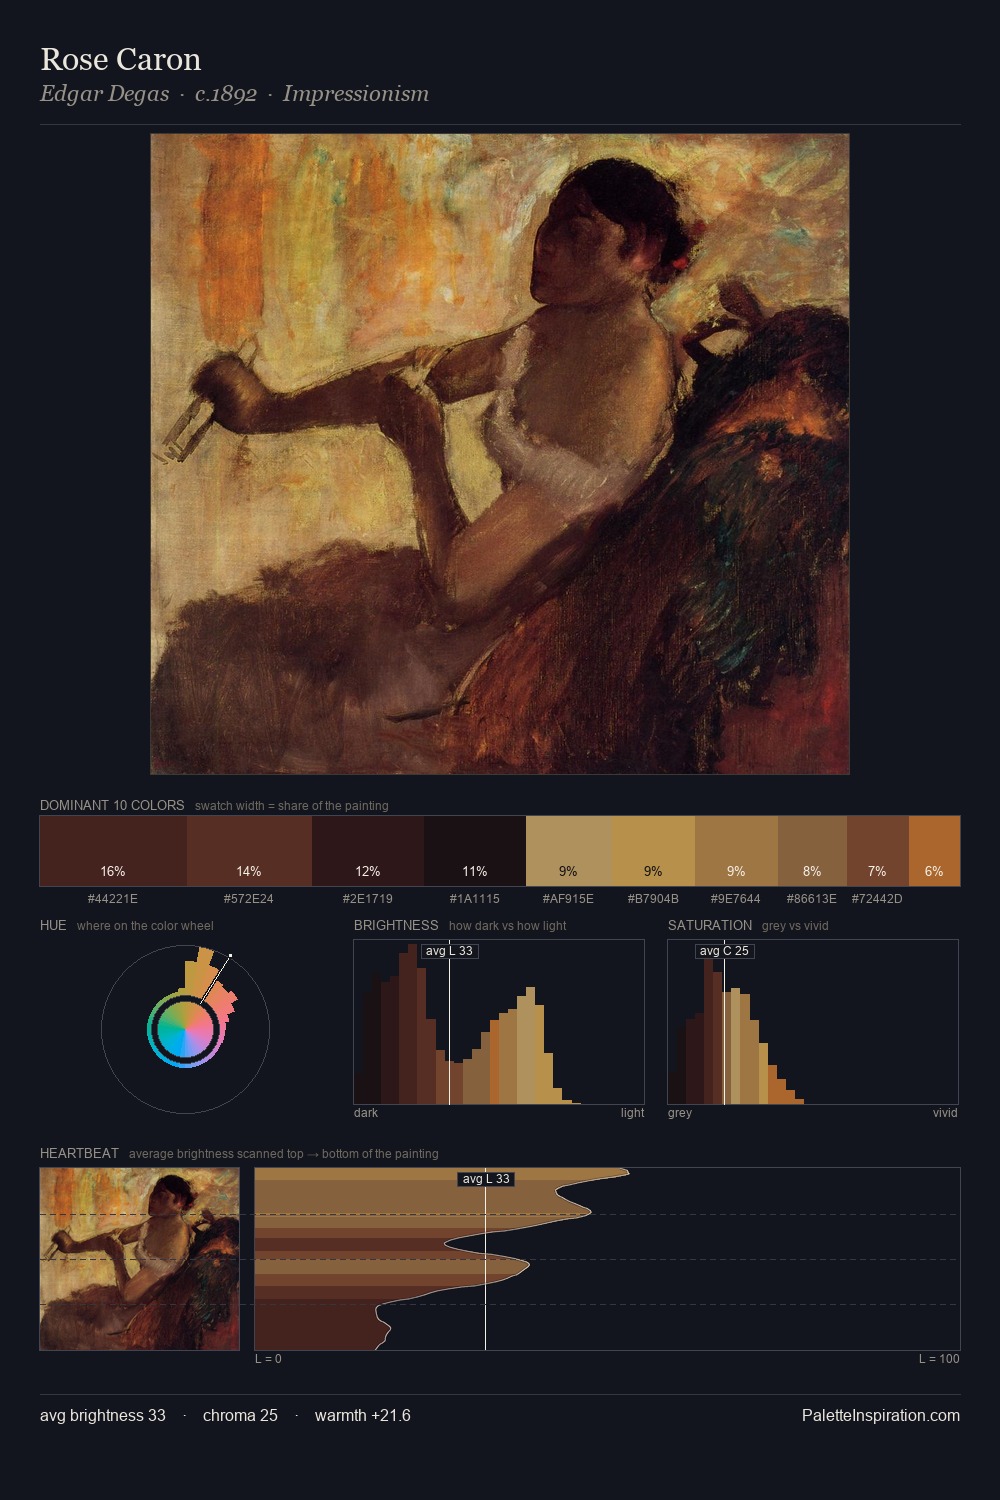Select the orange swatch showing 6%
The height and width of the screenshot is (1500, 1000).
[x=934, y=851]
